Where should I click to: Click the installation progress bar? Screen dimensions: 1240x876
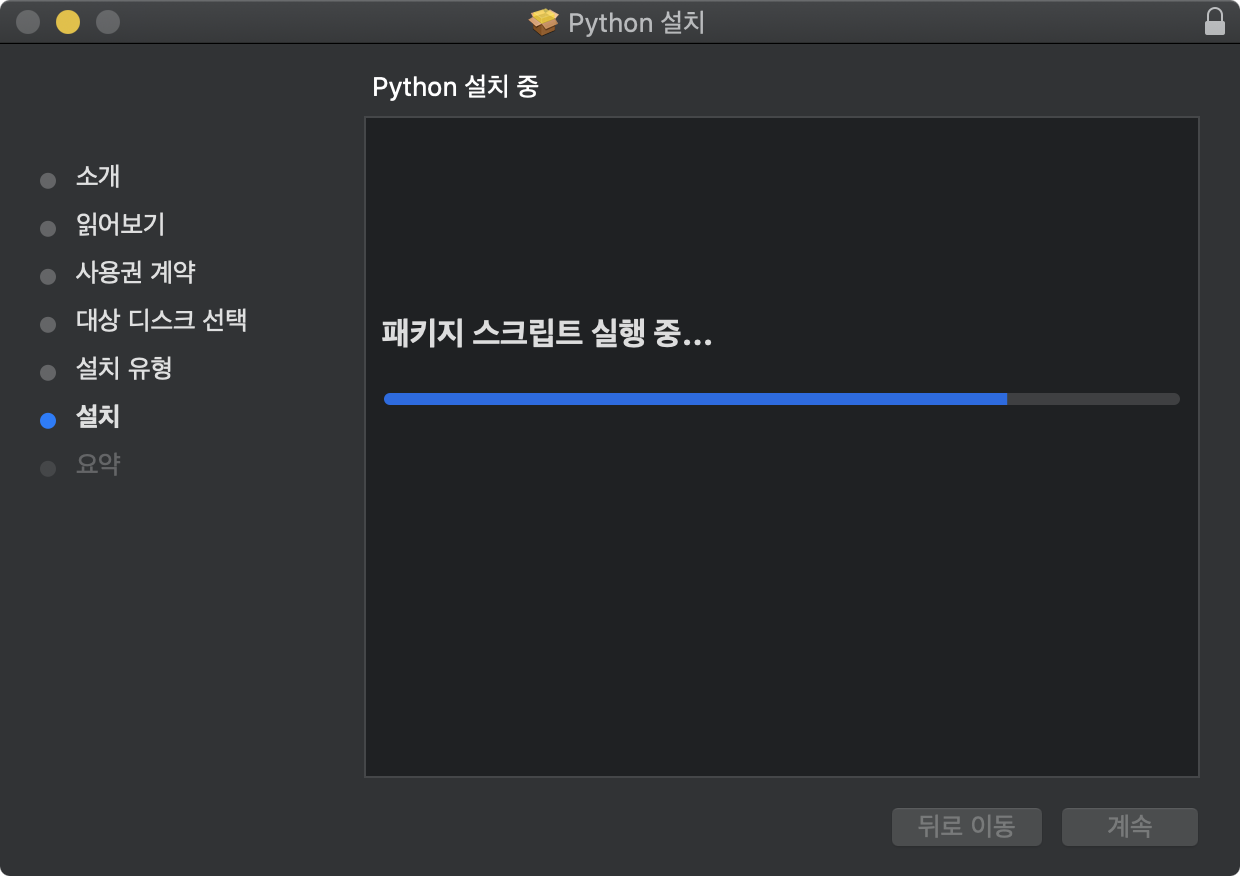click(x=782, y=399)
